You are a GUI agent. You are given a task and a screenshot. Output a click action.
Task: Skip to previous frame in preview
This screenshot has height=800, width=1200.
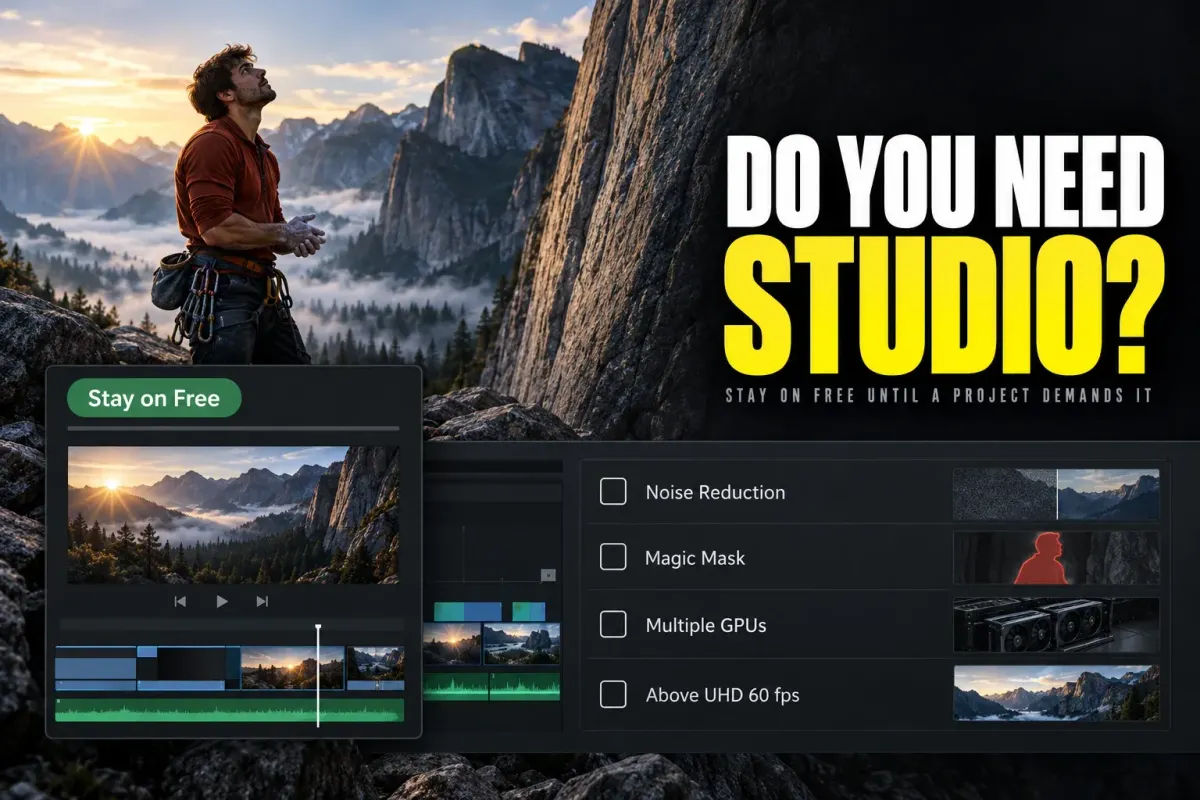point(180,601)
